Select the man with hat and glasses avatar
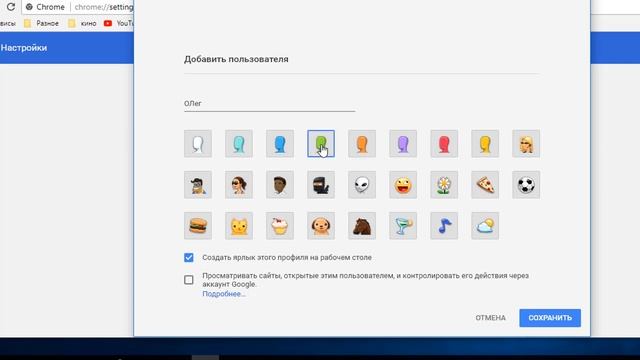The image size is (640, 360). tap(198, 185)
